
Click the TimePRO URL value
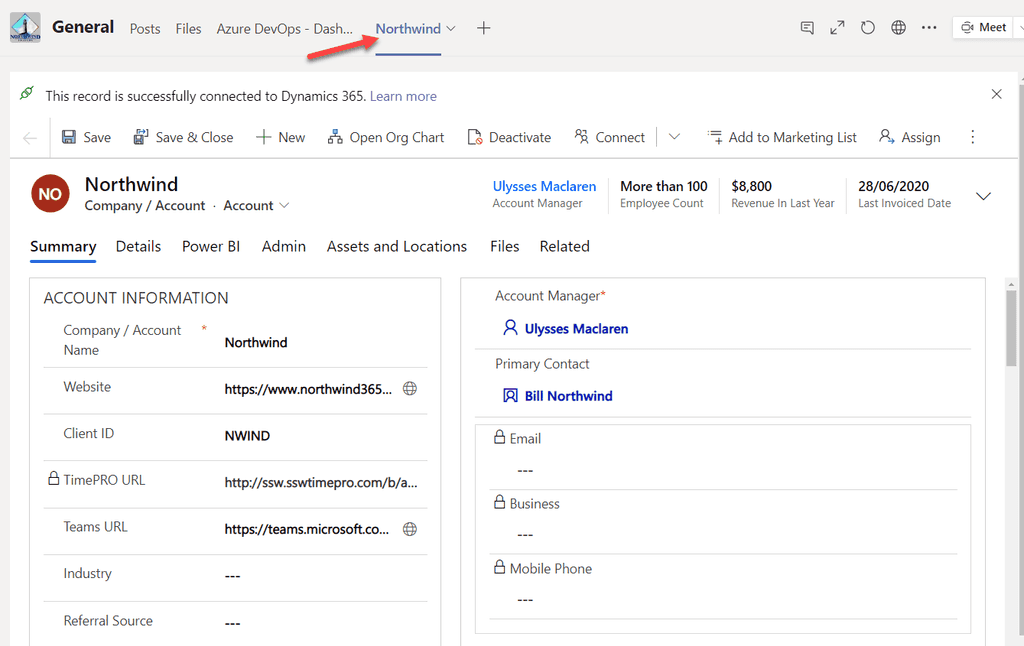[x=321, y=483]
